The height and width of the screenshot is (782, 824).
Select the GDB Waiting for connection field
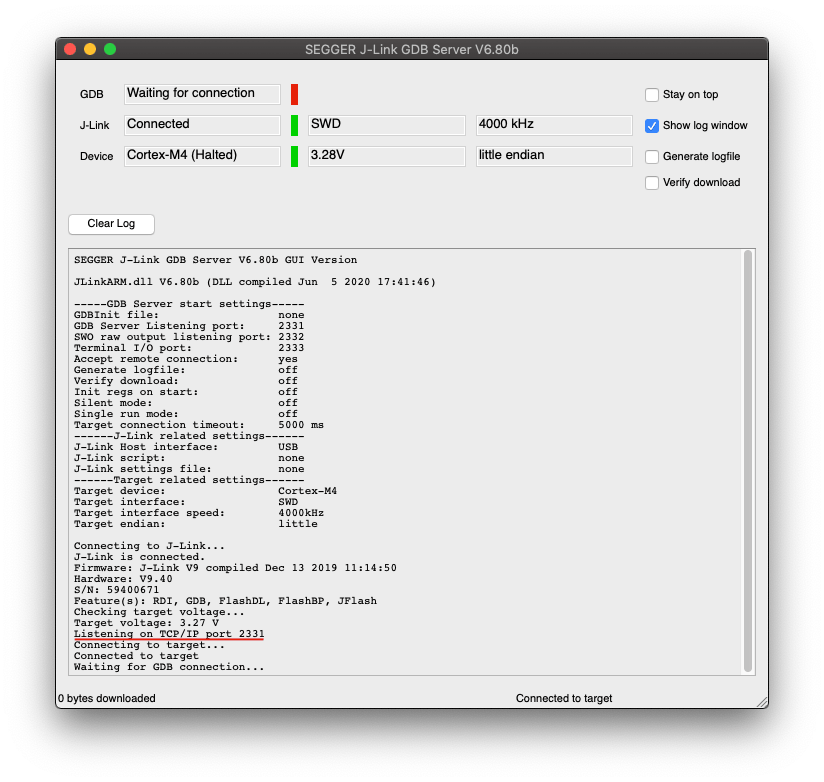coord(203,94)
